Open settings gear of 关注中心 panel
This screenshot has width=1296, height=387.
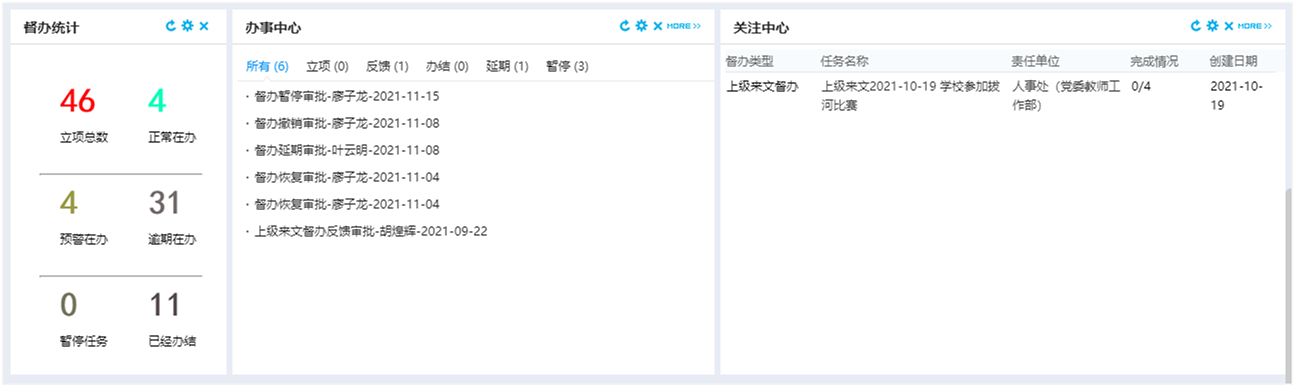[1212, 26]
